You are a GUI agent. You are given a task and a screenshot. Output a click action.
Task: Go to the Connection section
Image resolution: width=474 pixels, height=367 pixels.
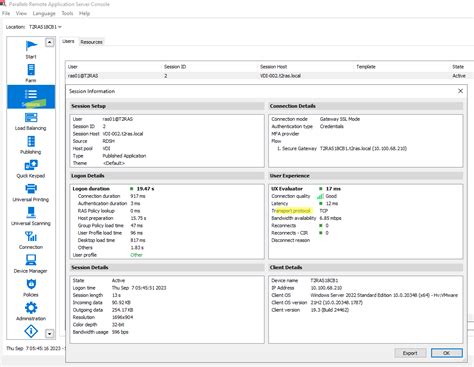click(31, 240)
